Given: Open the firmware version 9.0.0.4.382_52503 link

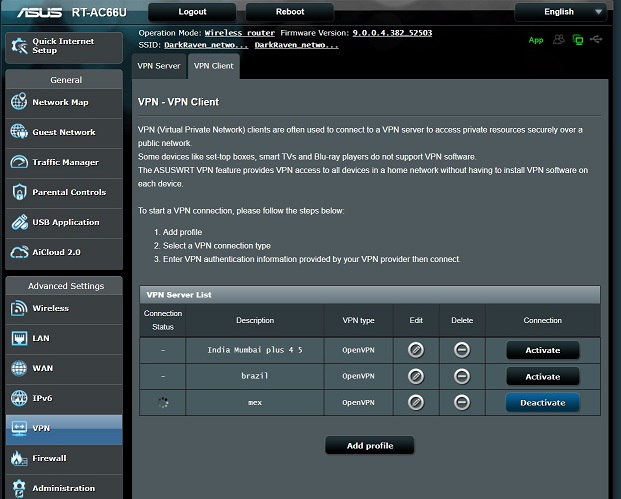Looking at the screenshot, I should (392, 33).
